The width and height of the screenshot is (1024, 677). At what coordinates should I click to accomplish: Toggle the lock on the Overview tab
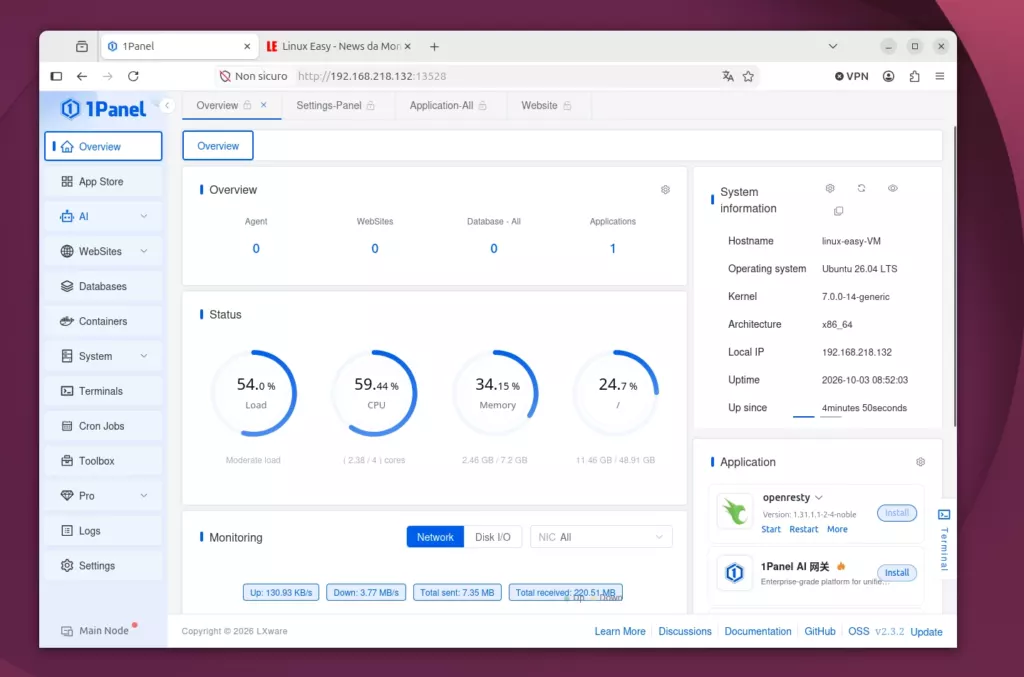click(x=248, y=106)
